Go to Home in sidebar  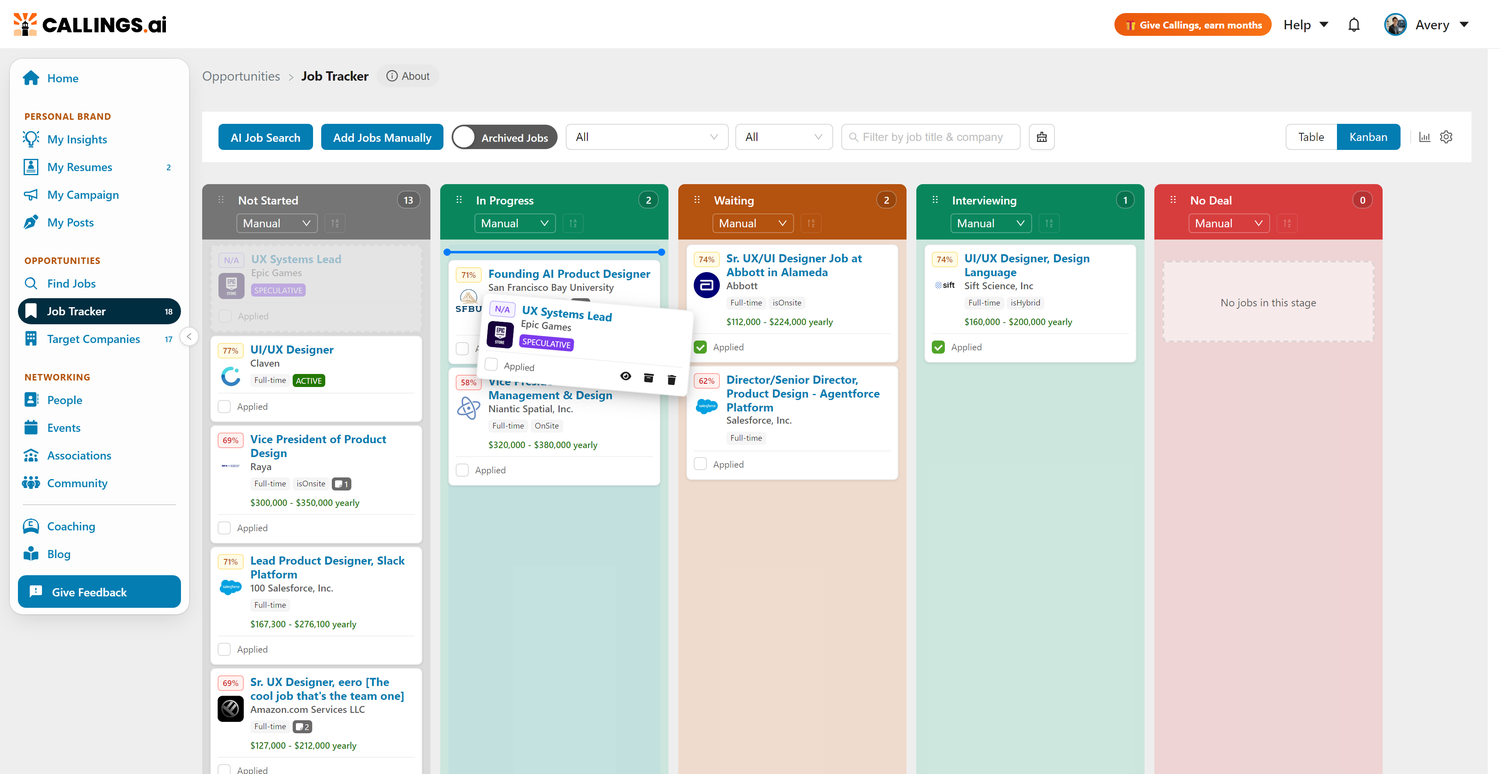(x=62, y=78)
